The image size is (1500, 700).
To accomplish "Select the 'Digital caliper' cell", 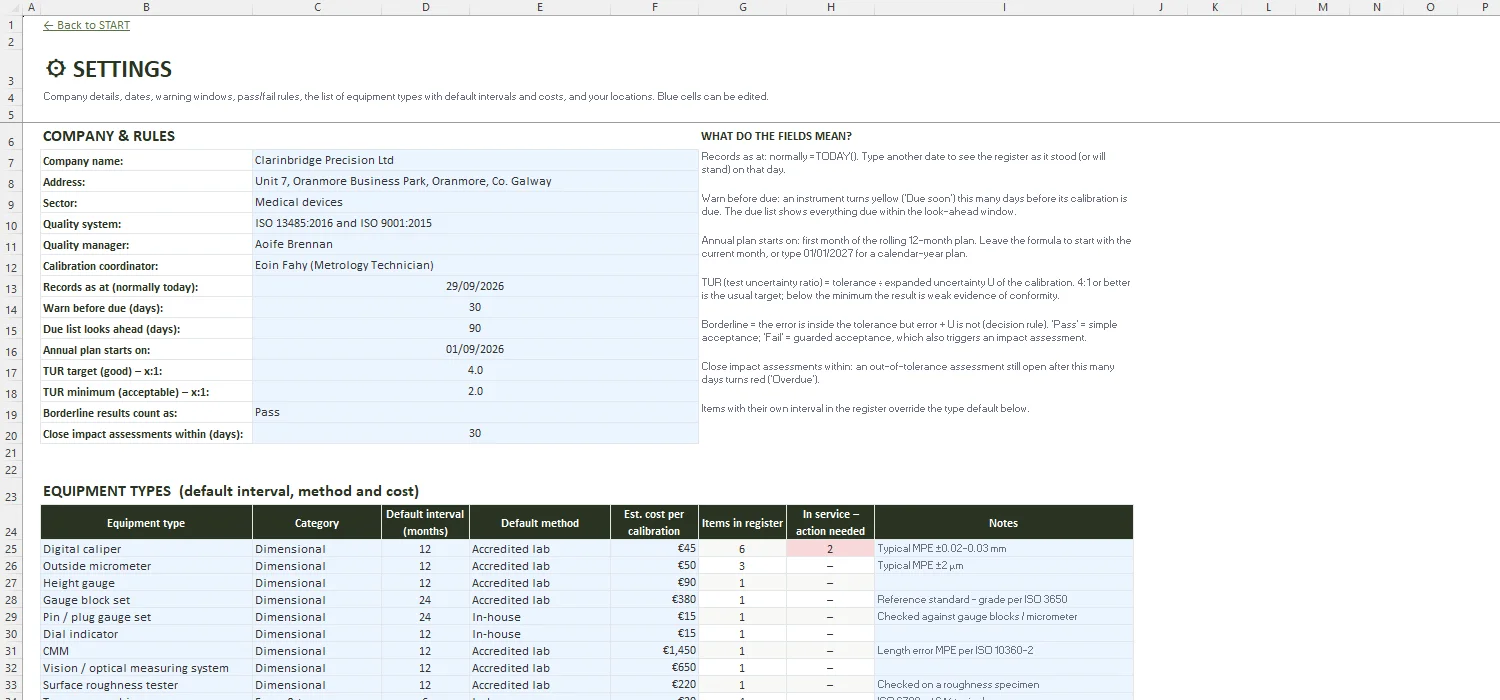I will (146, 549).
